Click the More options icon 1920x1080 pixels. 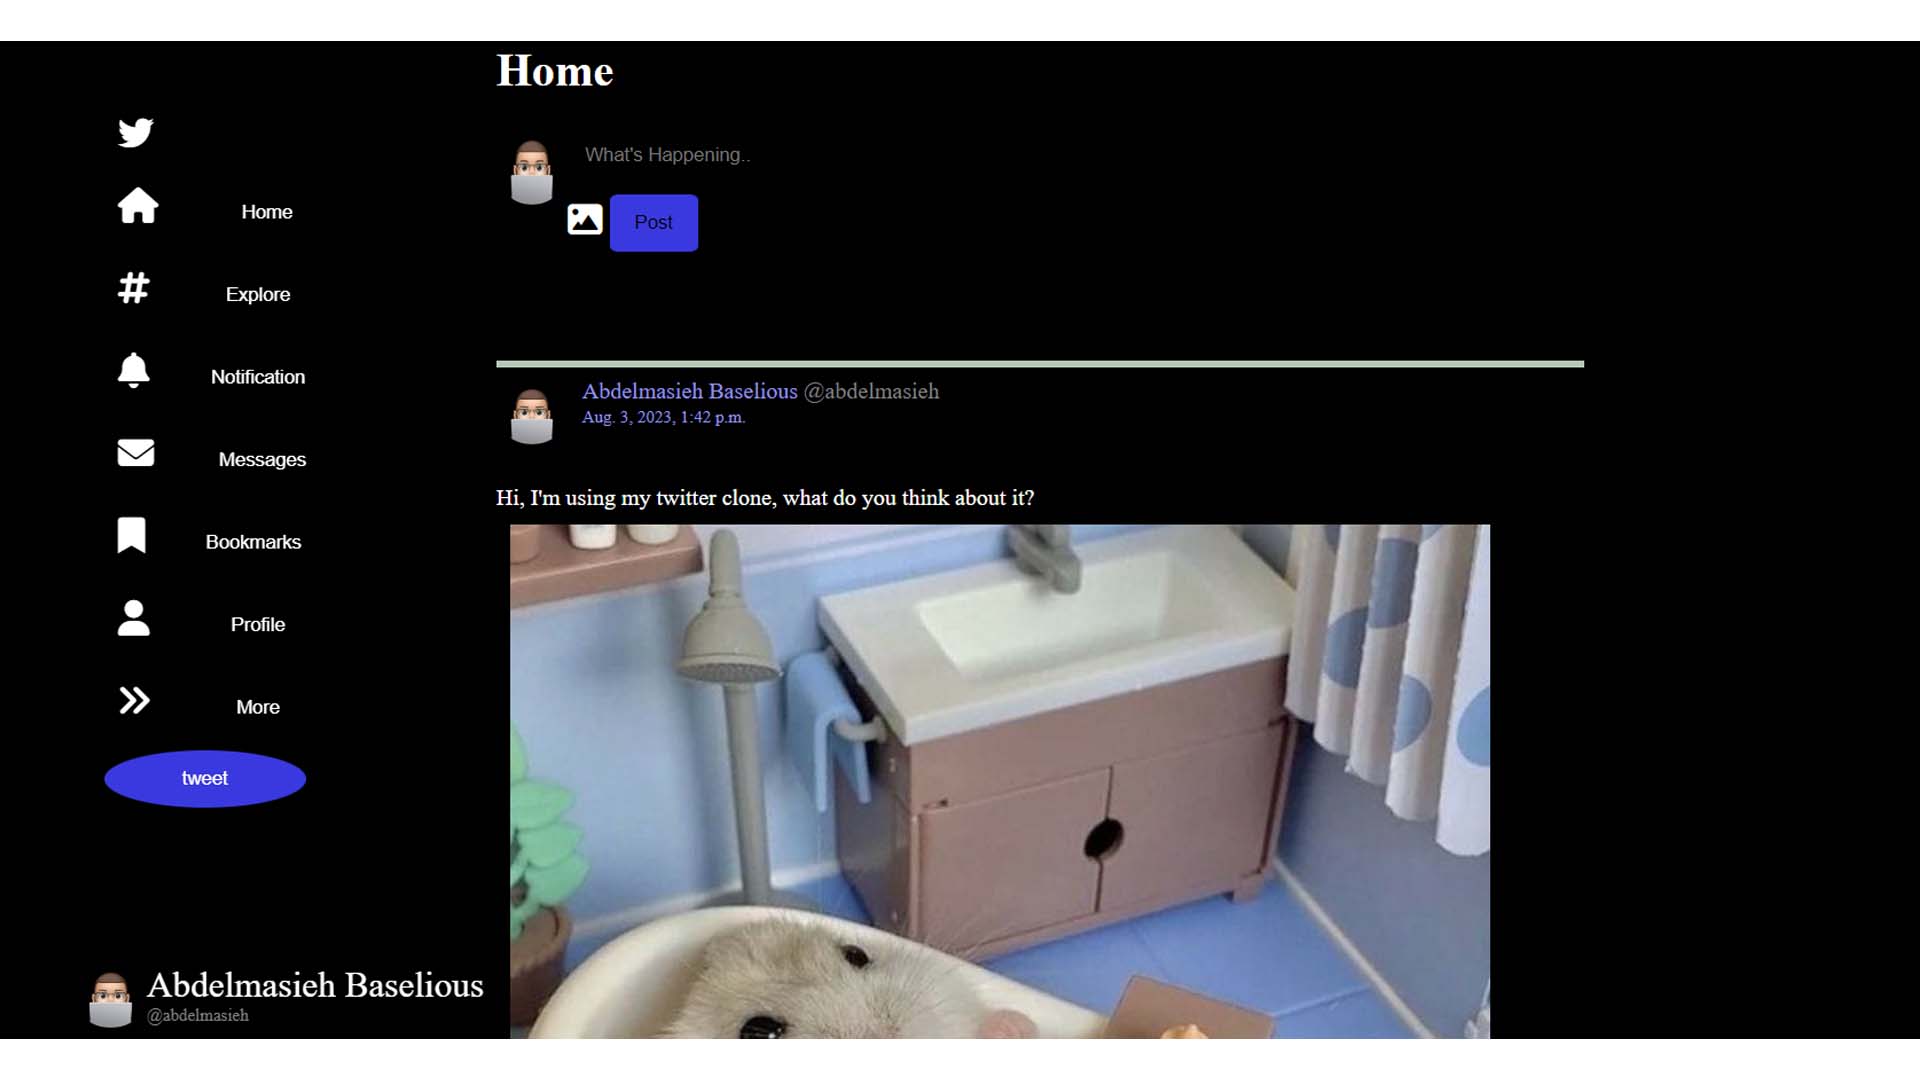point(133,700)
